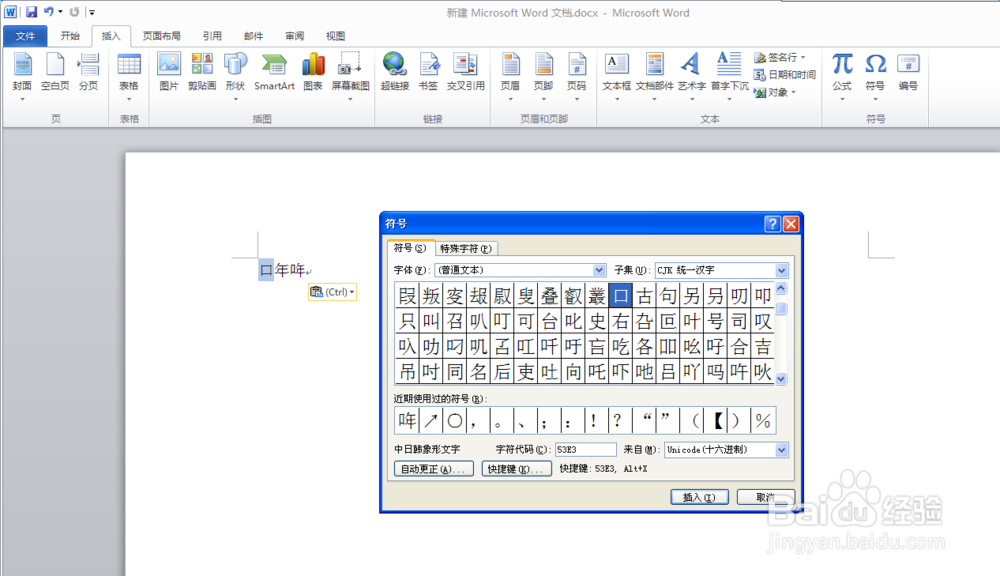Switch to the Page Layout (页面布局) tab
This screenshot has height=576, width=1000.
(x=162, y=36)
